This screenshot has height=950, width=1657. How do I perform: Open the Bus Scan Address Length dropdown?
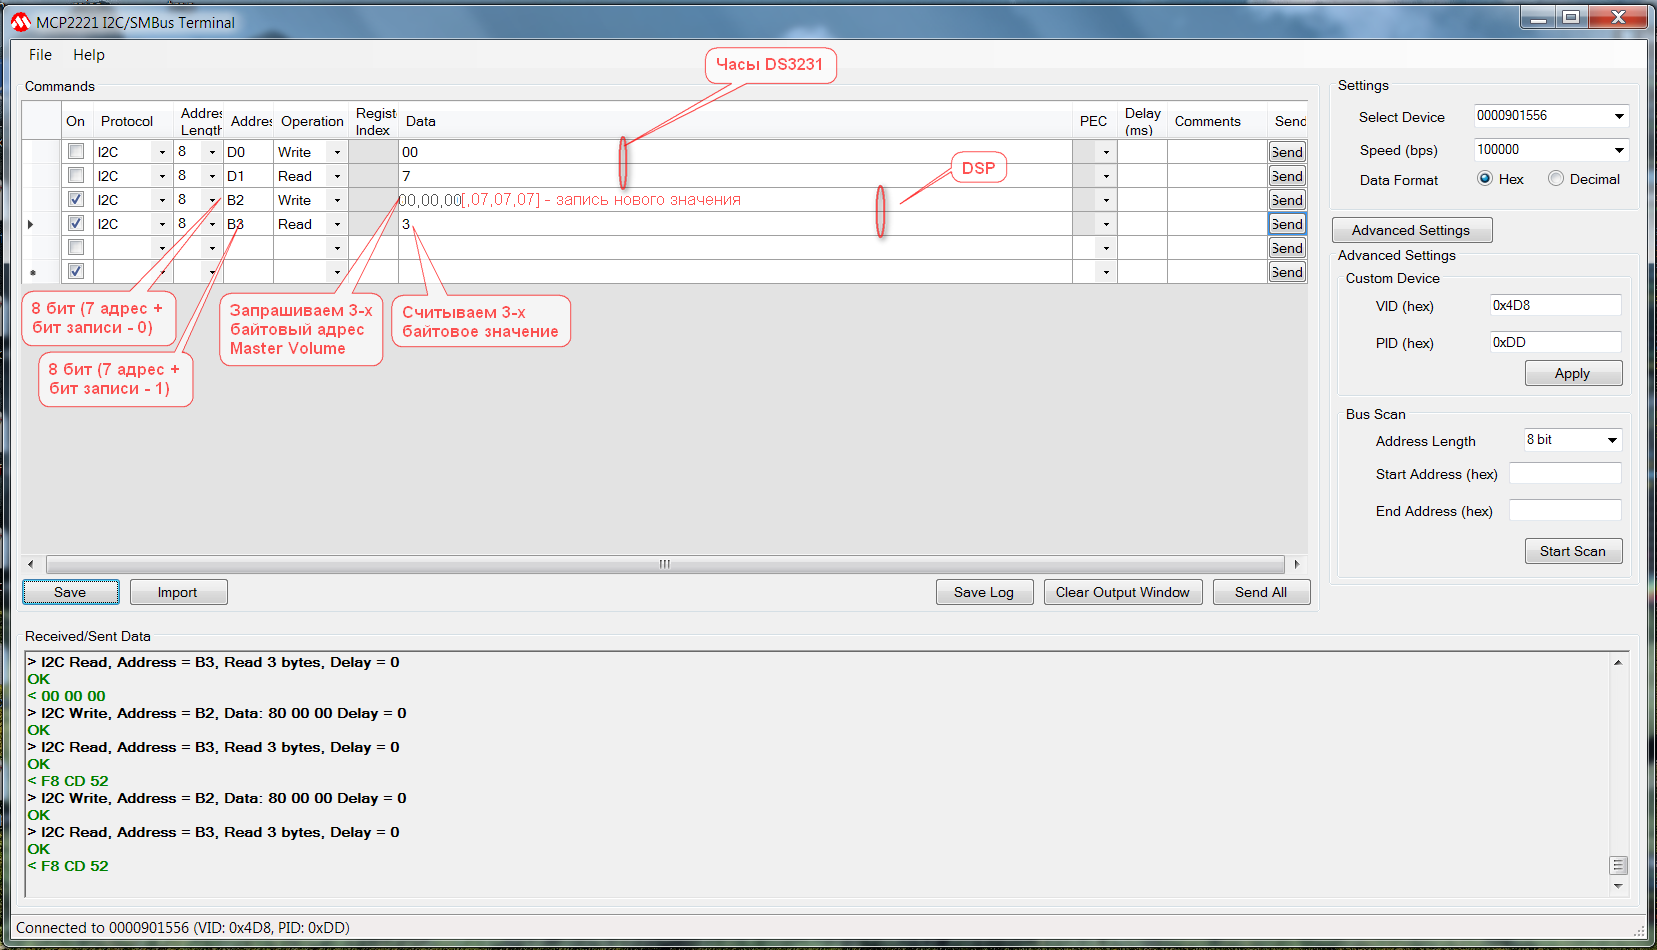pos(1612,440)
